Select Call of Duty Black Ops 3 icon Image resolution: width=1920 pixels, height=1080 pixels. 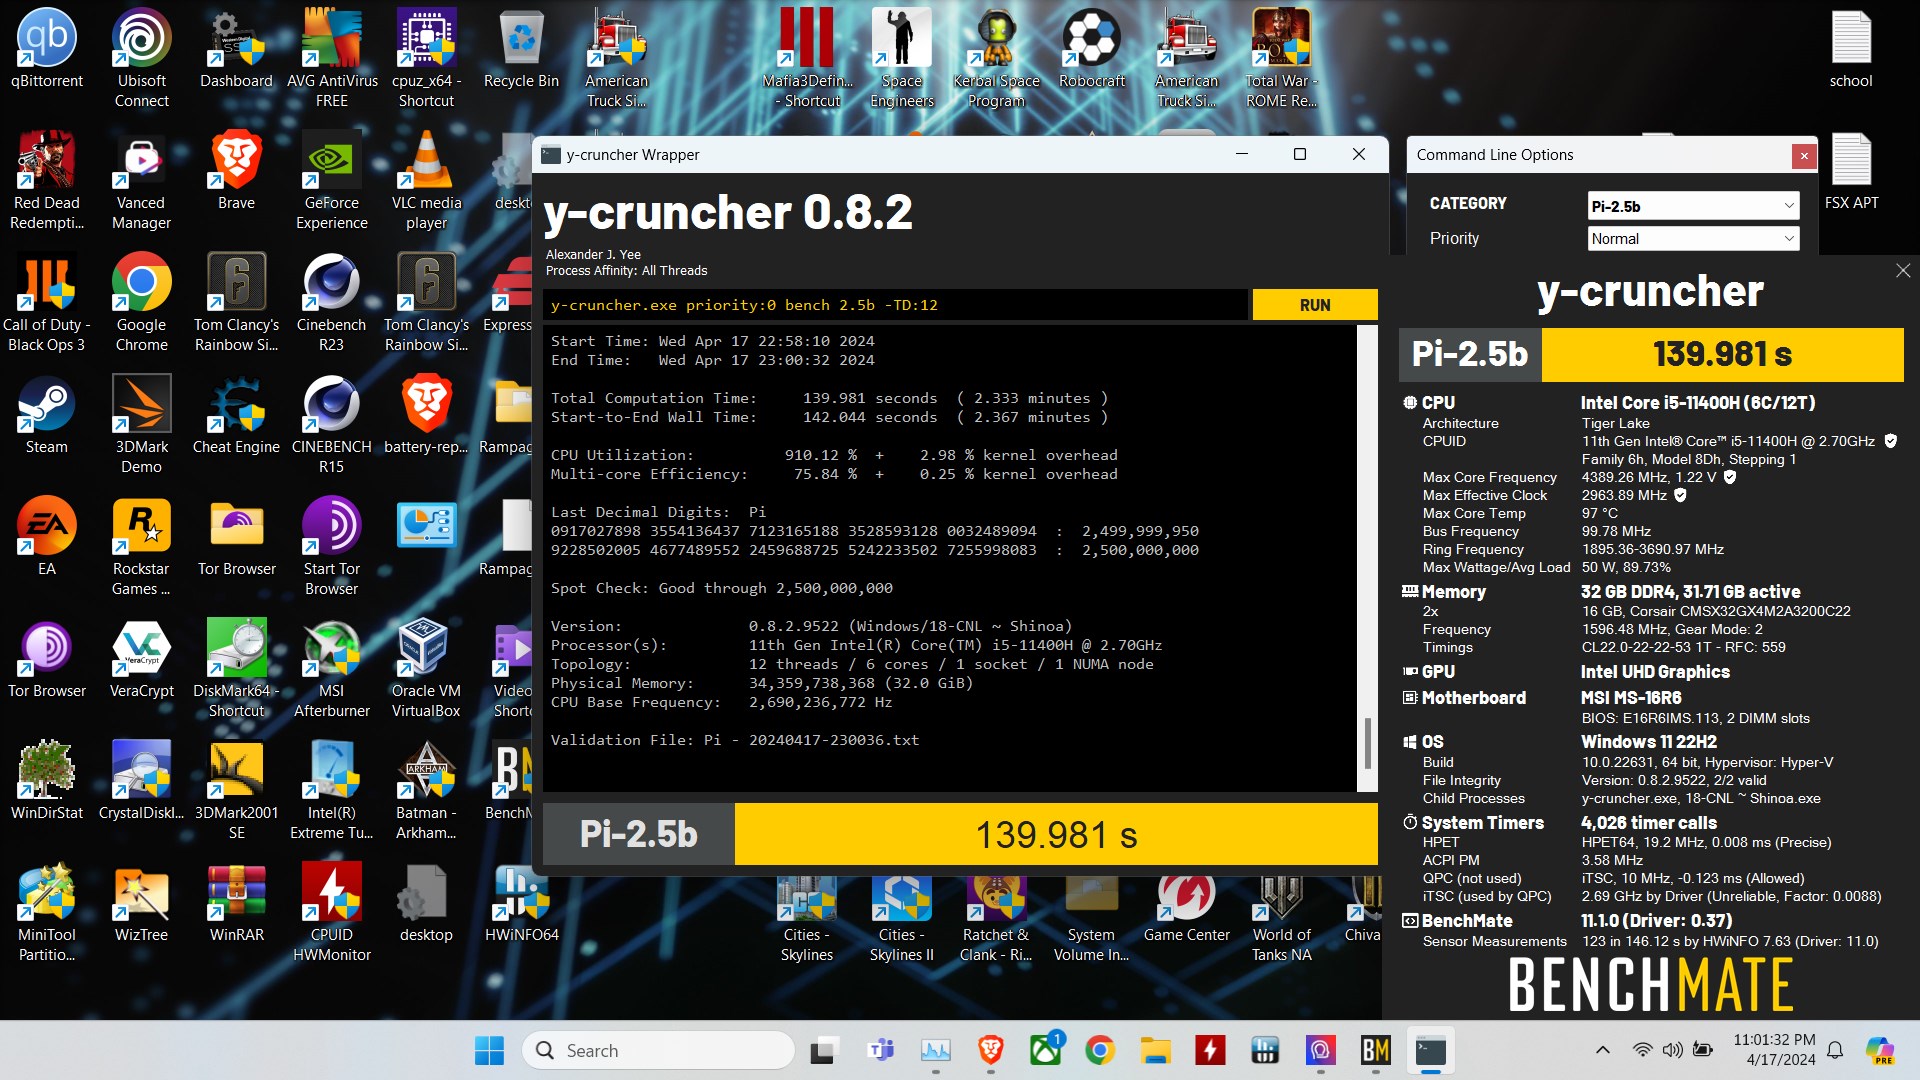[x=47, y=302]
